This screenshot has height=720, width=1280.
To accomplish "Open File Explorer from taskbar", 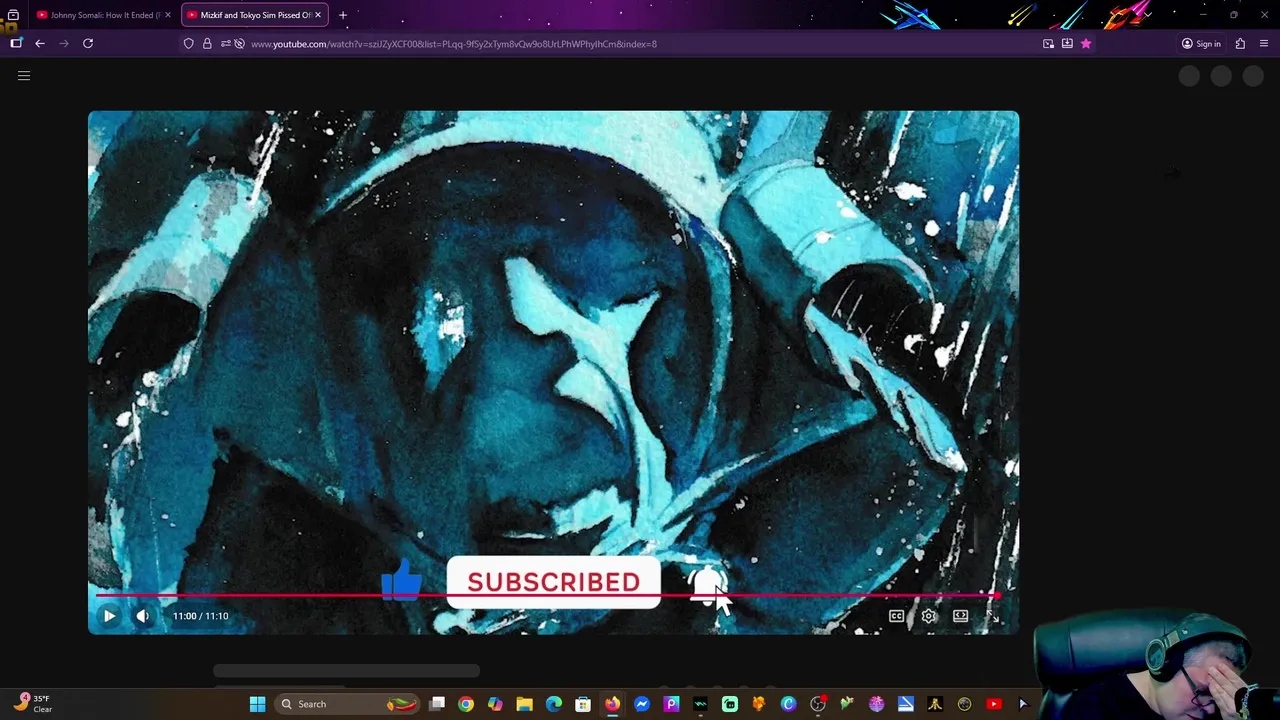I will pyautogui.click(x=524, y=704).
